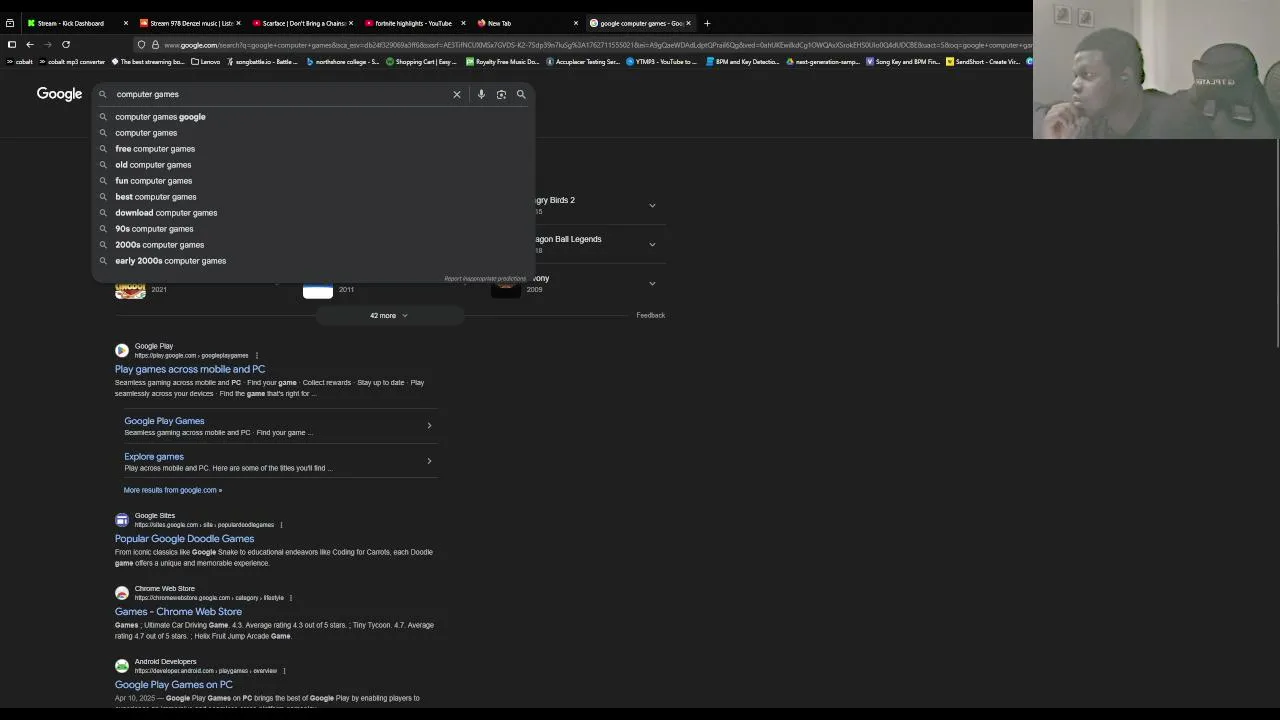Submit search using the magnifier icon
The width and height of the screenshot is (1280, 720).
coord(521,94)
